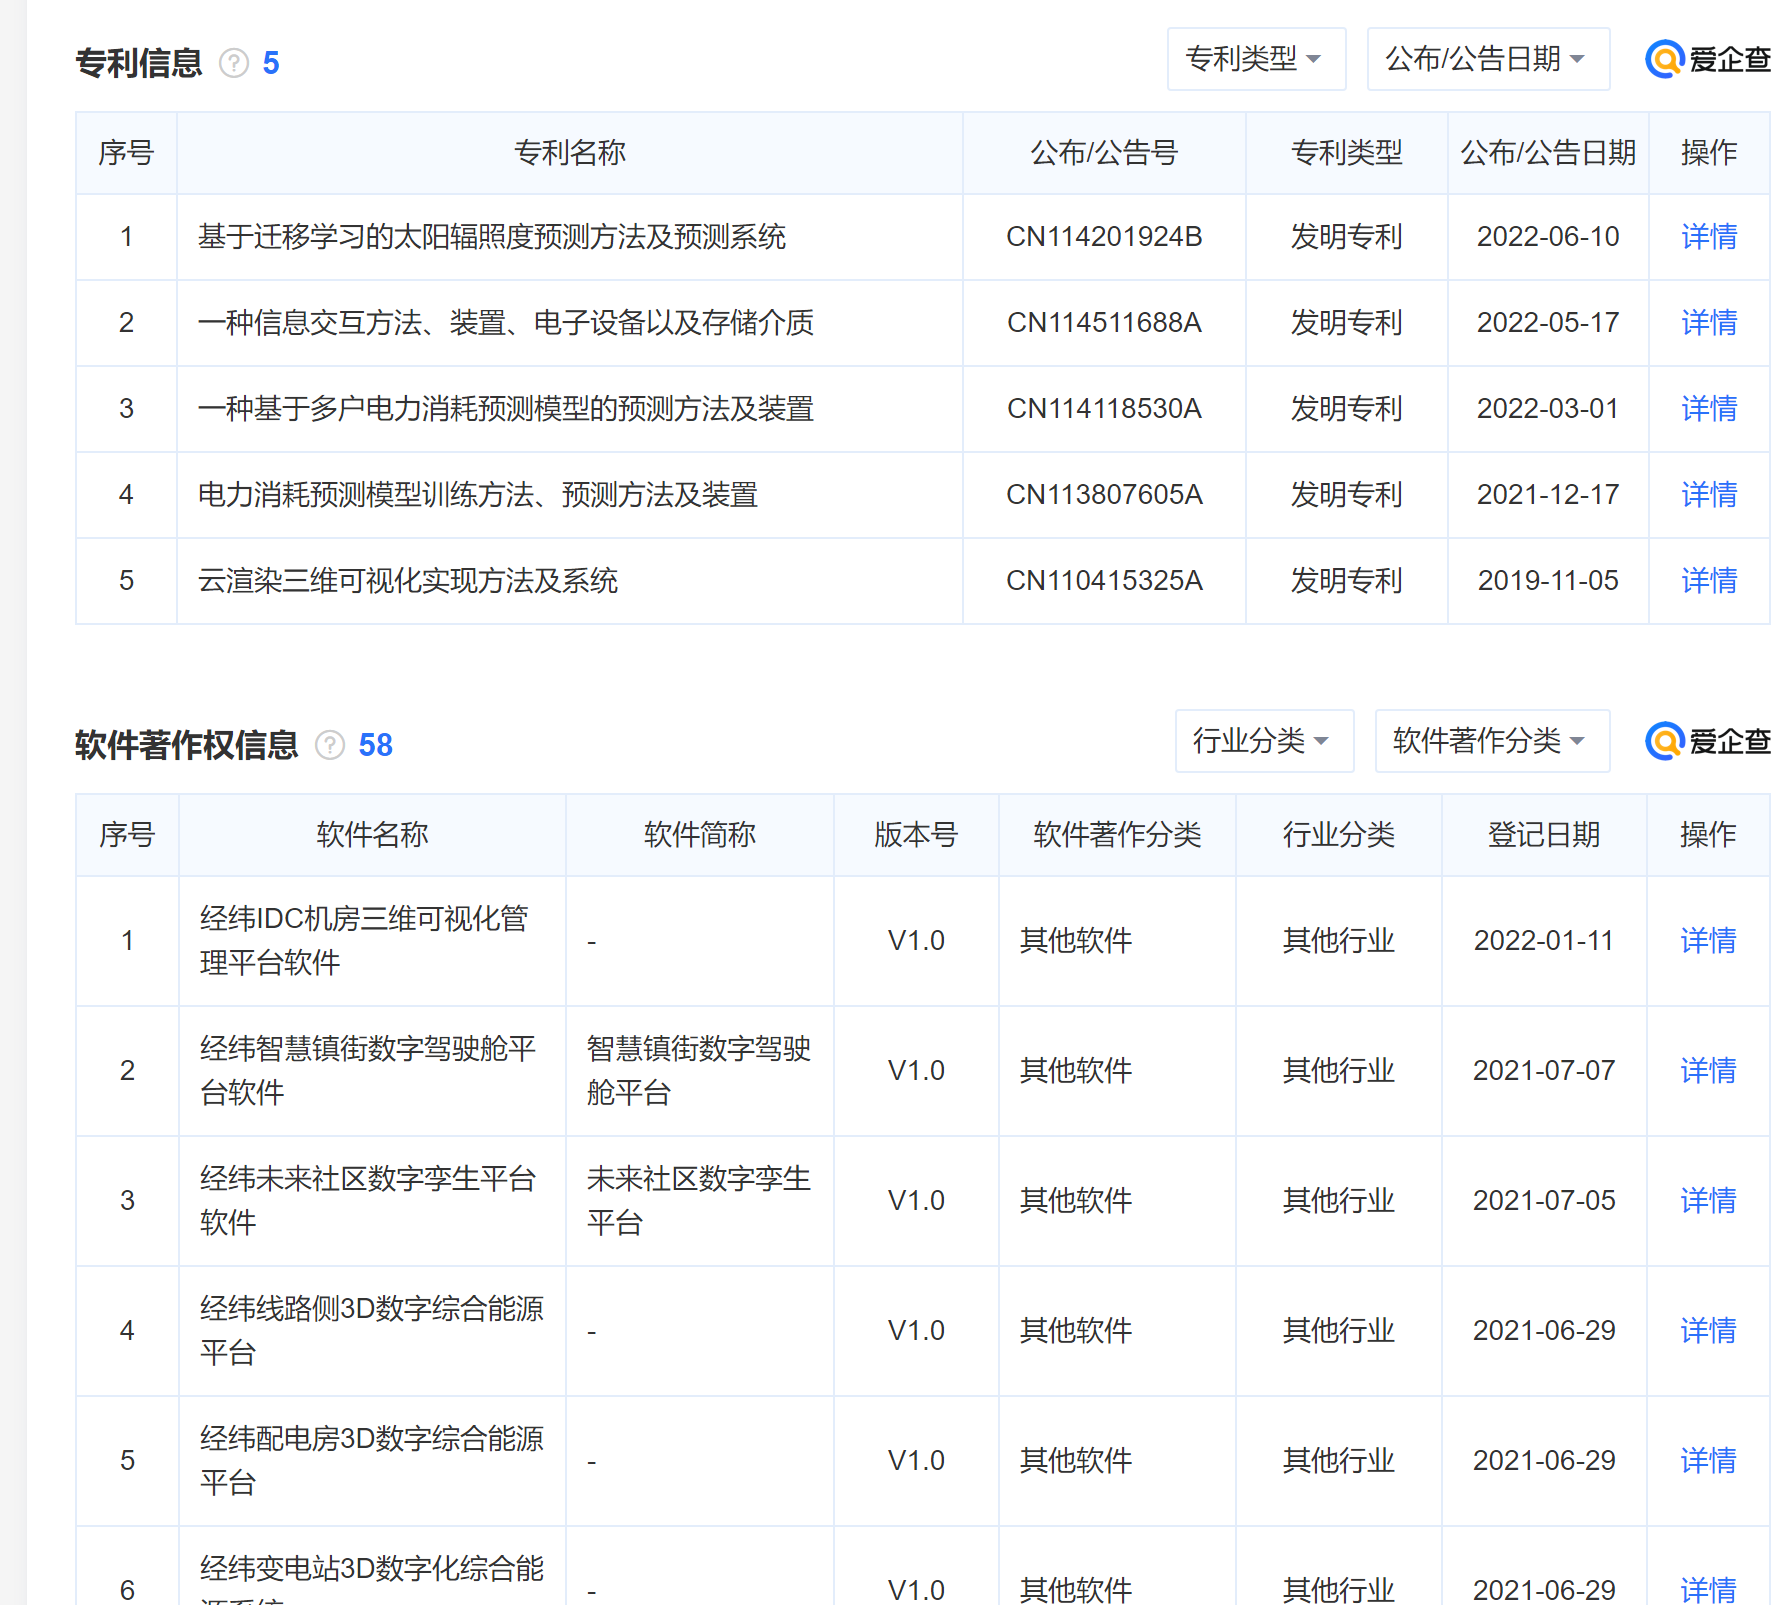Click software name 经纬智慧镇街数字驾驶舱平台软件
The height and width of the screenshot is (1605, 1792).
[x=368, y=1071]
